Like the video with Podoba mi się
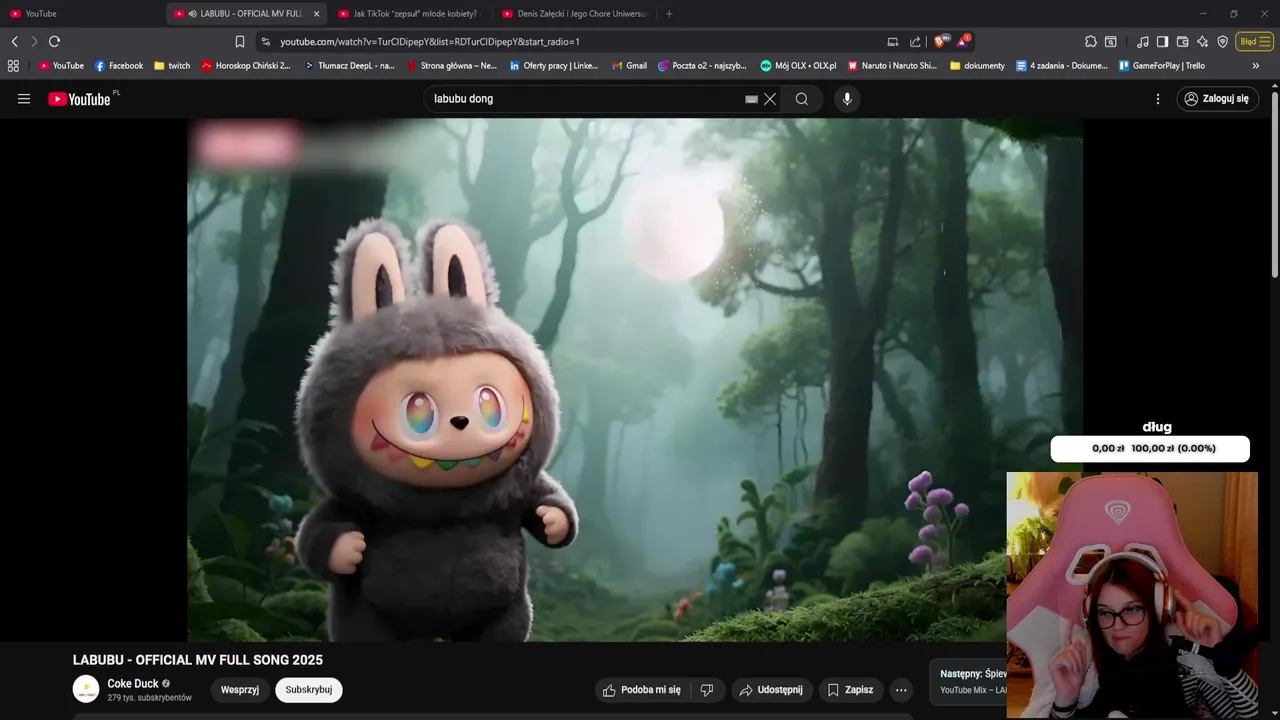This screenshot has width=1280, height=720. tap(642, 690)
